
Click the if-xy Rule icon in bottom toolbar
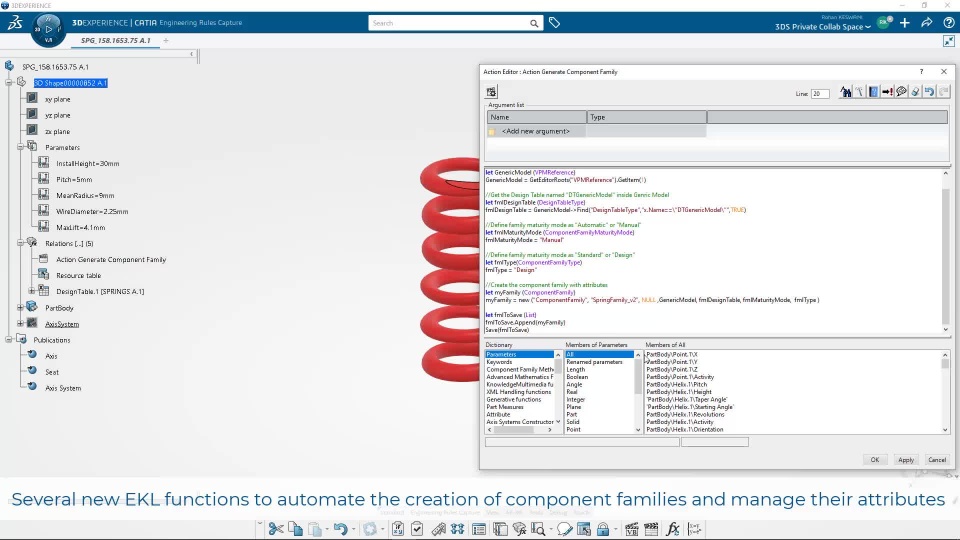click(398, 529)
